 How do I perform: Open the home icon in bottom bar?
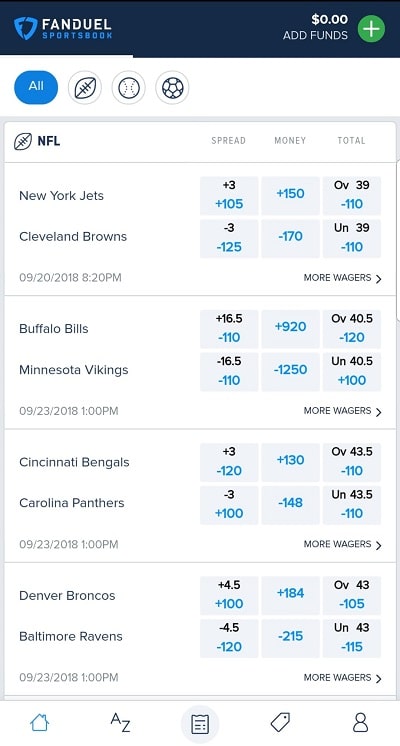pyautogui.click(x=39, y=723)
